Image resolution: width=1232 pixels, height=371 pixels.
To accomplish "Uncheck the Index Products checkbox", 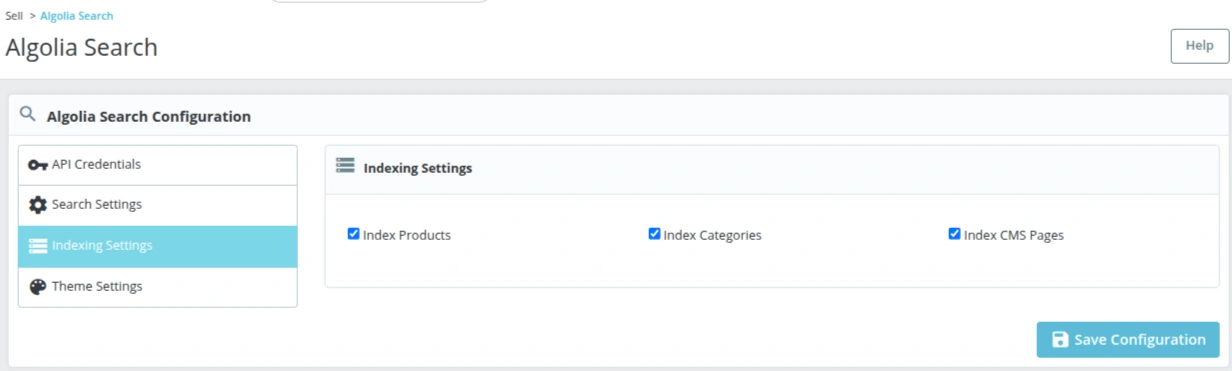I will click(353, 234).
